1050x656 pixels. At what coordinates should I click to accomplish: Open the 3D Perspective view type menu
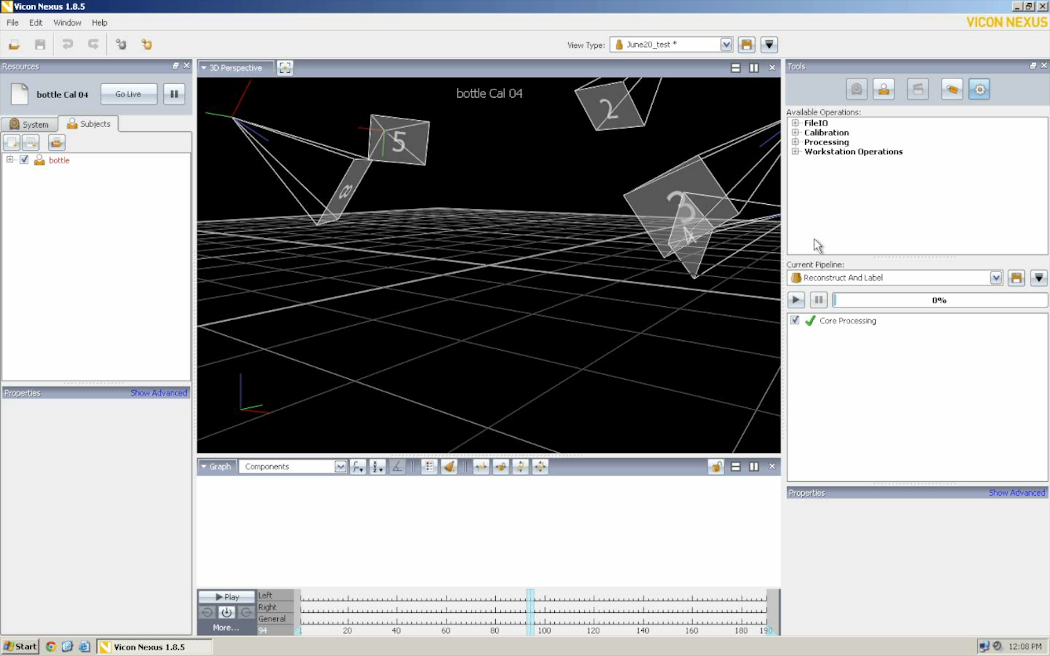[232, 68]
